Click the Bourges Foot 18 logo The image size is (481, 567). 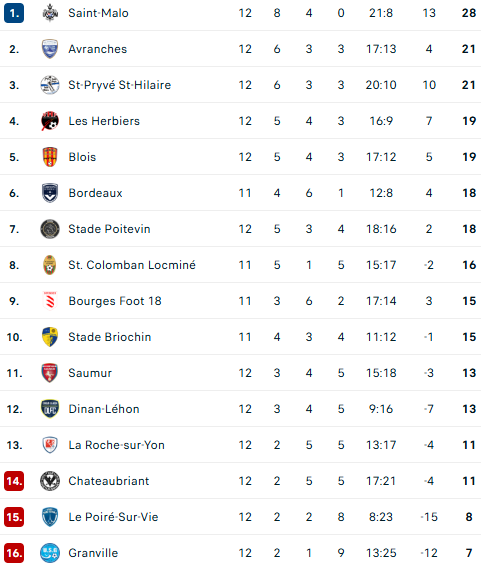[50, 301]
